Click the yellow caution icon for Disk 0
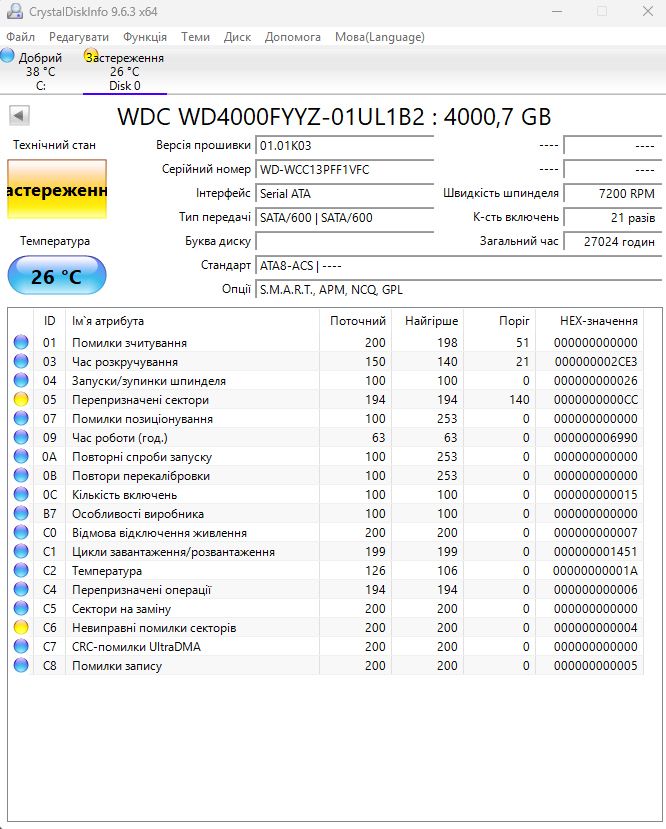The image size is (666, 829). 91,55
